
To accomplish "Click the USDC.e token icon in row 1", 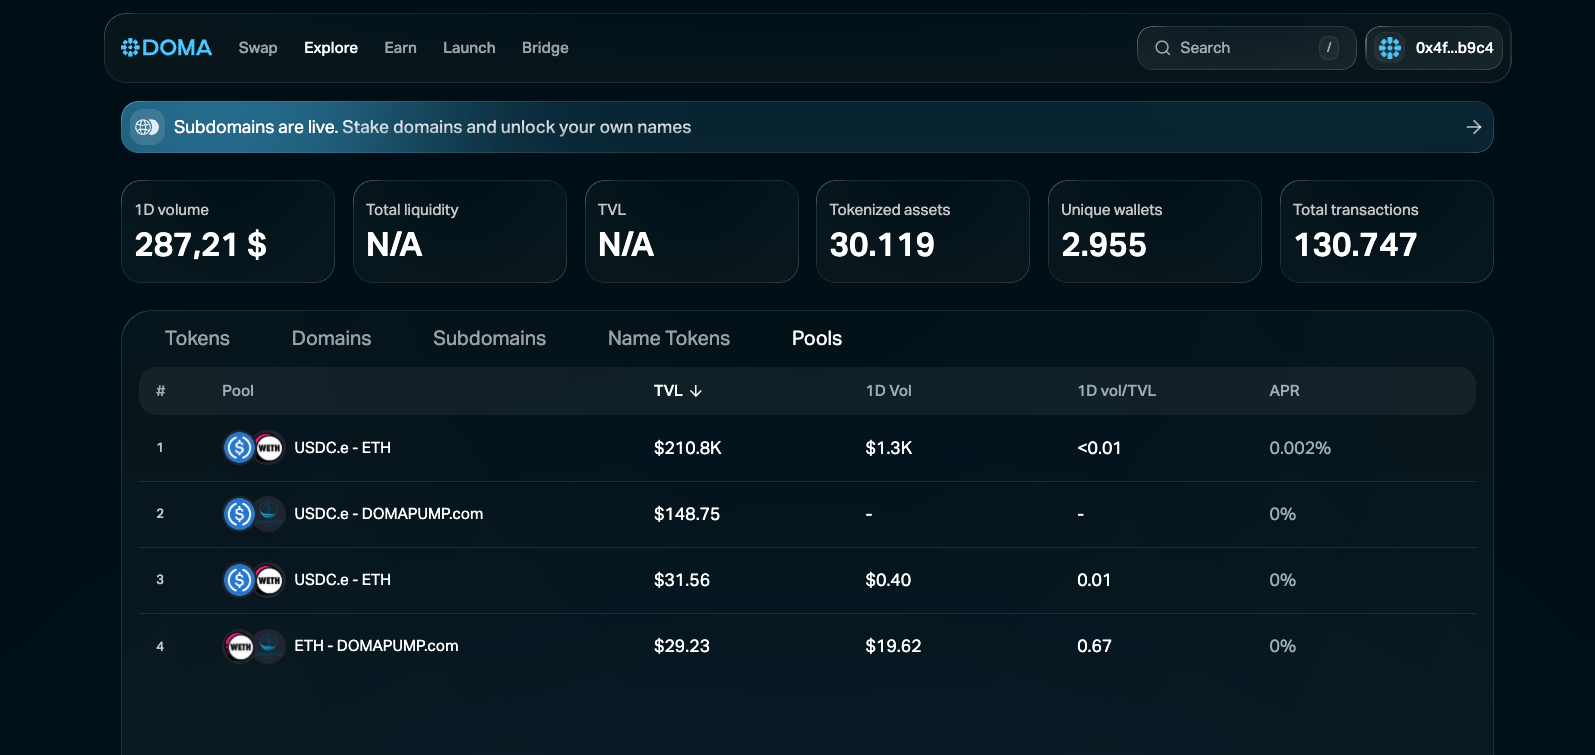I will pyautogui.click(x=239, y=448).
